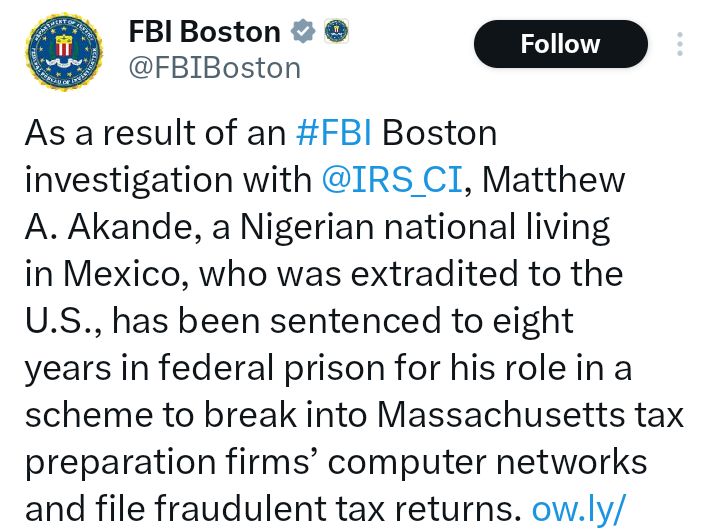Click the word "Mexico" in the post
The image size is (720, 532).
pos(115,275)
